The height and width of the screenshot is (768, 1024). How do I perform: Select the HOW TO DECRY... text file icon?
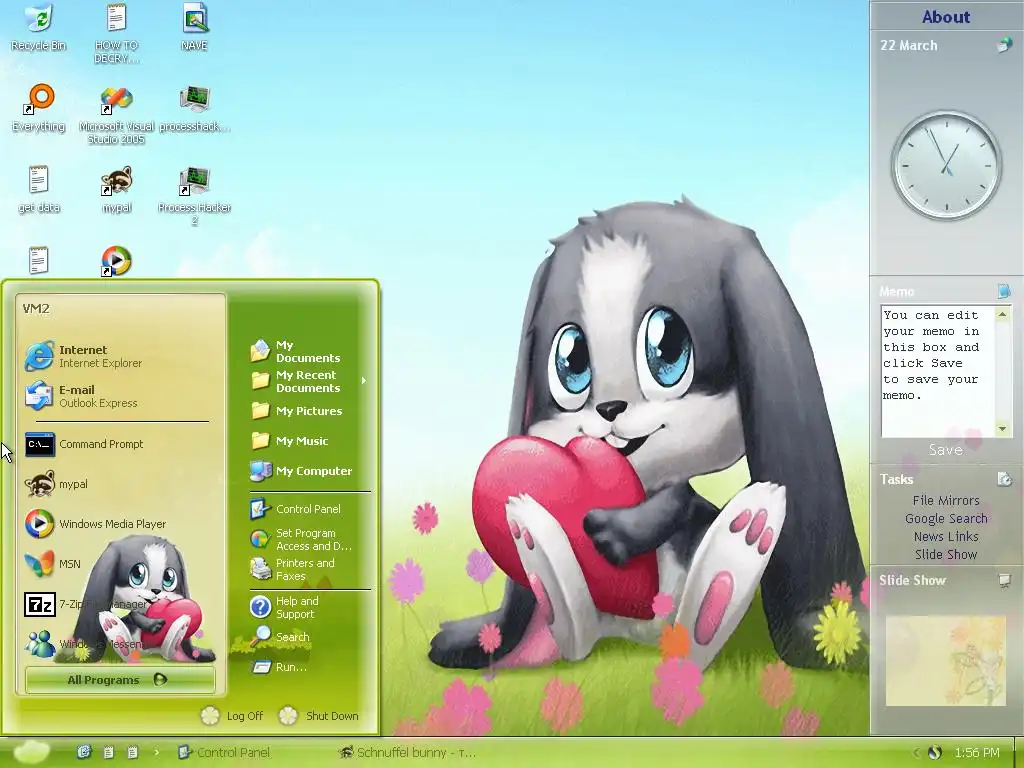[116, 33]
